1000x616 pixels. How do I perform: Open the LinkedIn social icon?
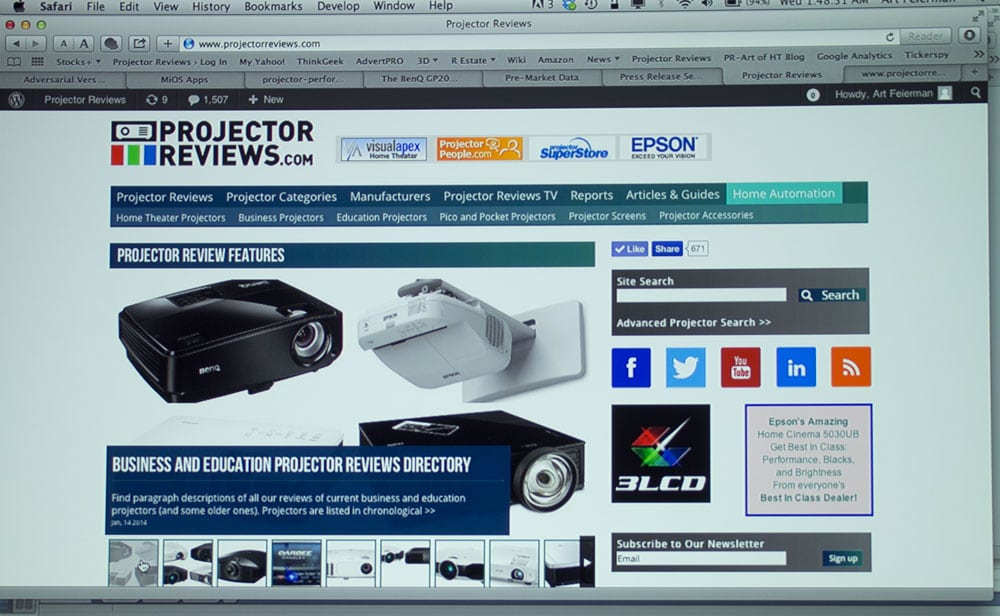click(796, 367)
